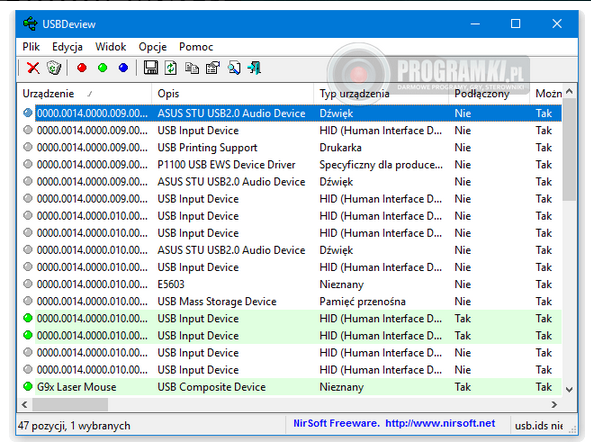Click the blue circle toolbar icon
This screenshot has width=591, height=447.
[123, 68]
